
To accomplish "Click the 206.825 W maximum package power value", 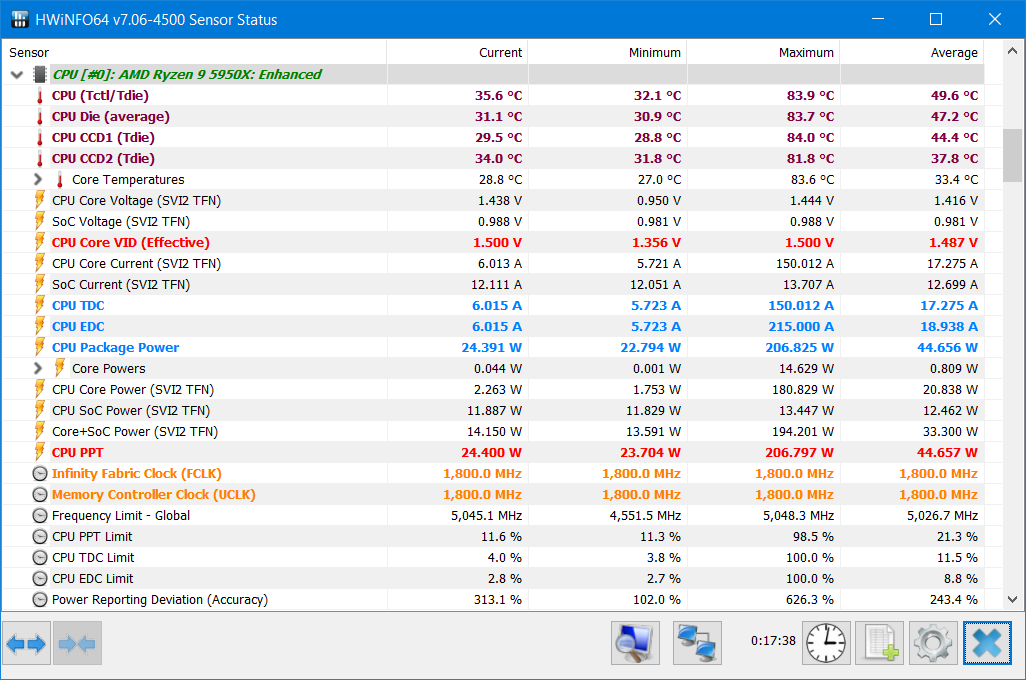I will pyautogui.click(x=800, y=348).
